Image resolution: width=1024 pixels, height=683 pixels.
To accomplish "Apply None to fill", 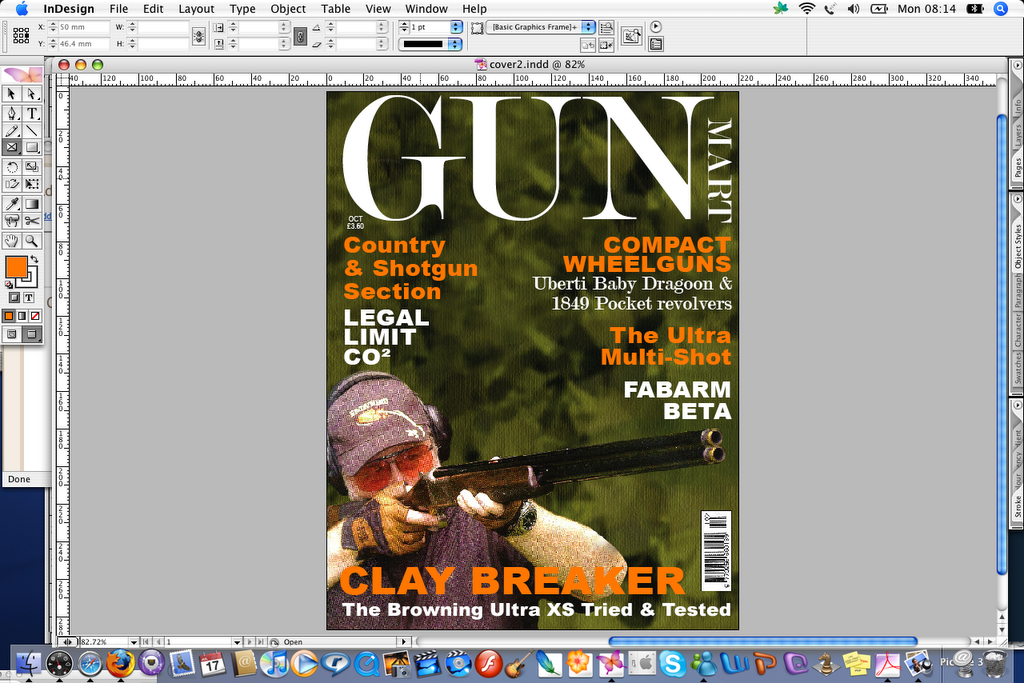I will 35,316.
